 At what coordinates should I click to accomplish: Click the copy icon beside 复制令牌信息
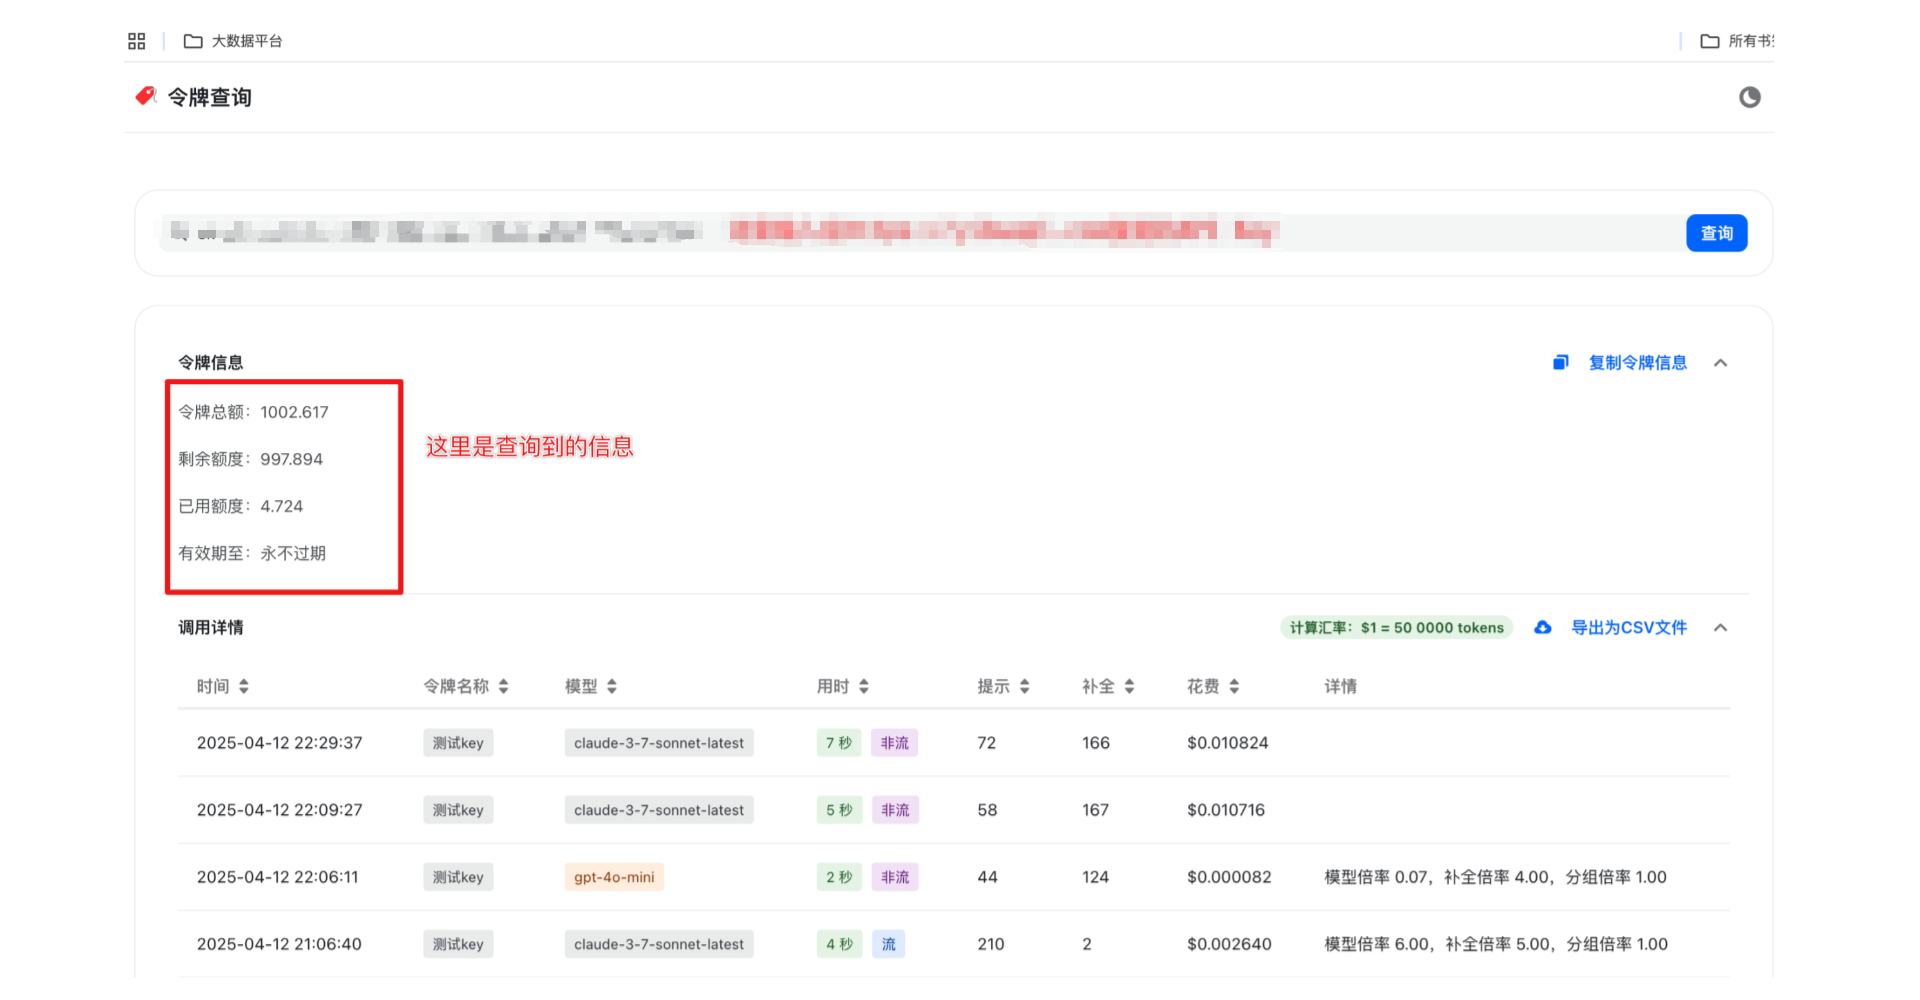(1560, 363)
